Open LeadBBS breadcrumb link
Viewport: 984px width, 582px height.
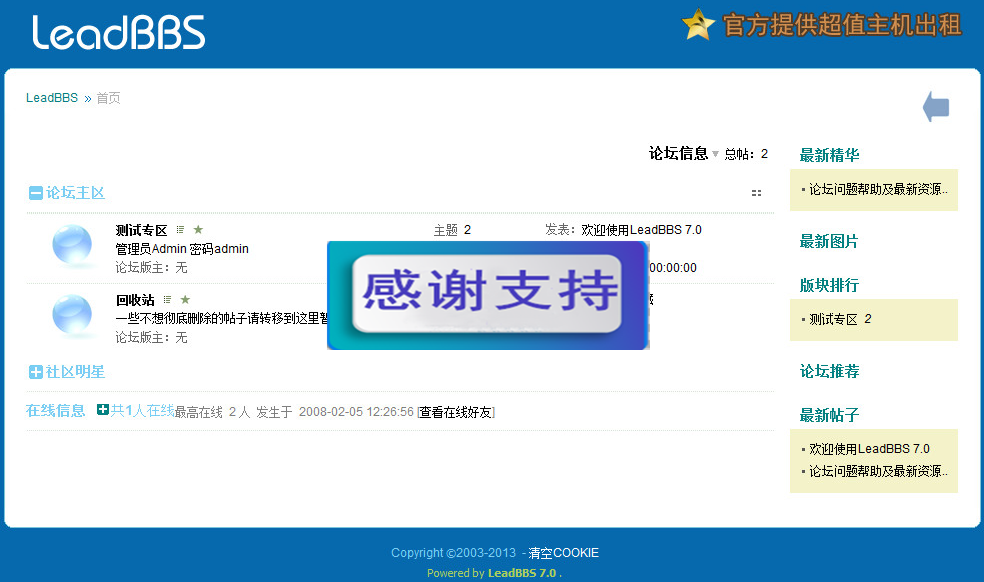point(51,98)
